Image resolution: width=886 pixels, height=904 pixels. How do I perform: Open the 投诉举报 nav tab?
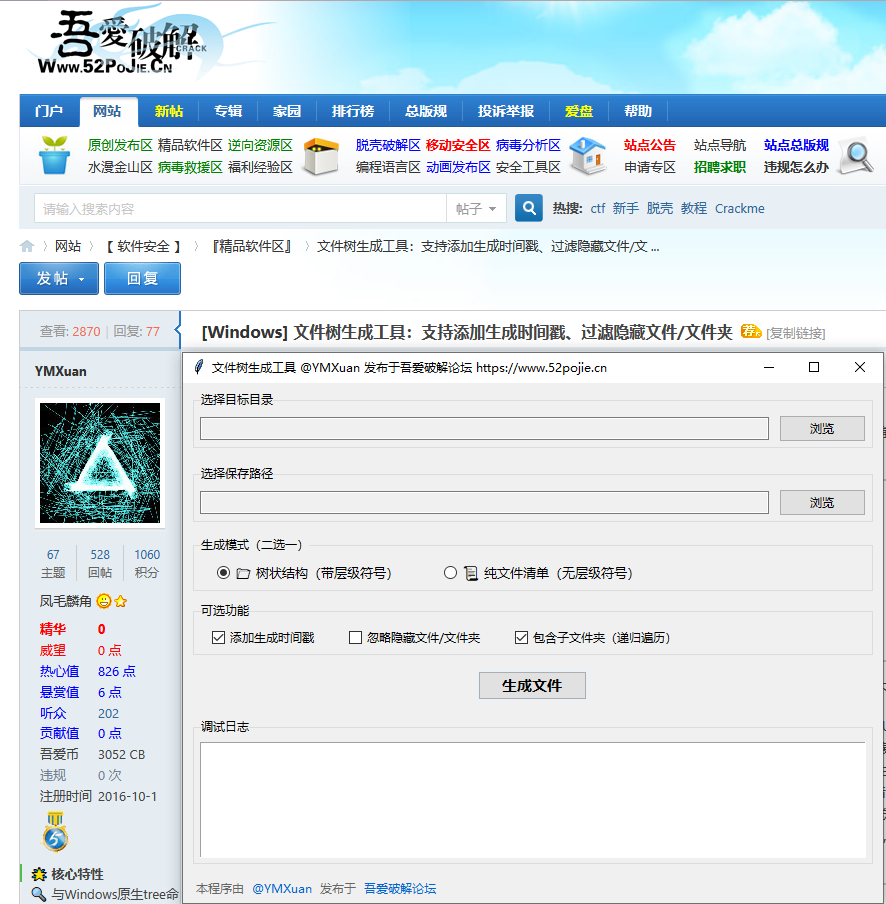click(x=506, y=111)
